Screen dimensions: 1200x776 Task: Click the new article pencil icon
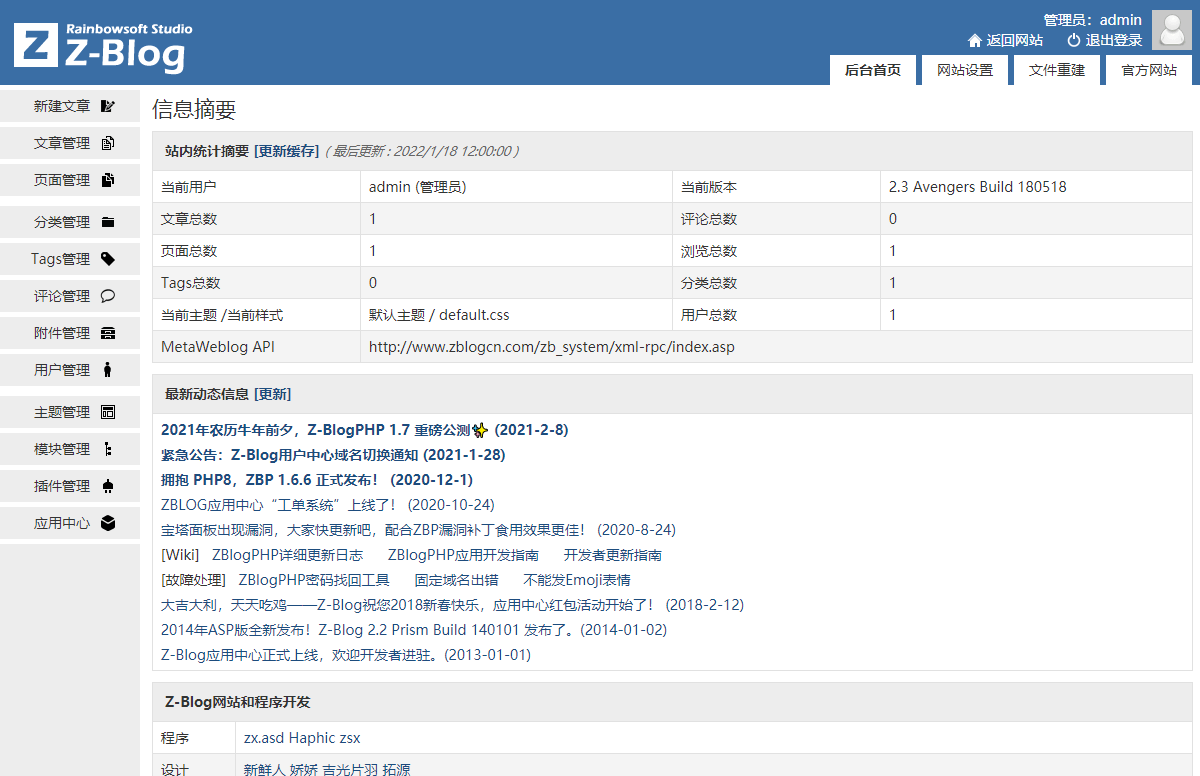(108, 106)
